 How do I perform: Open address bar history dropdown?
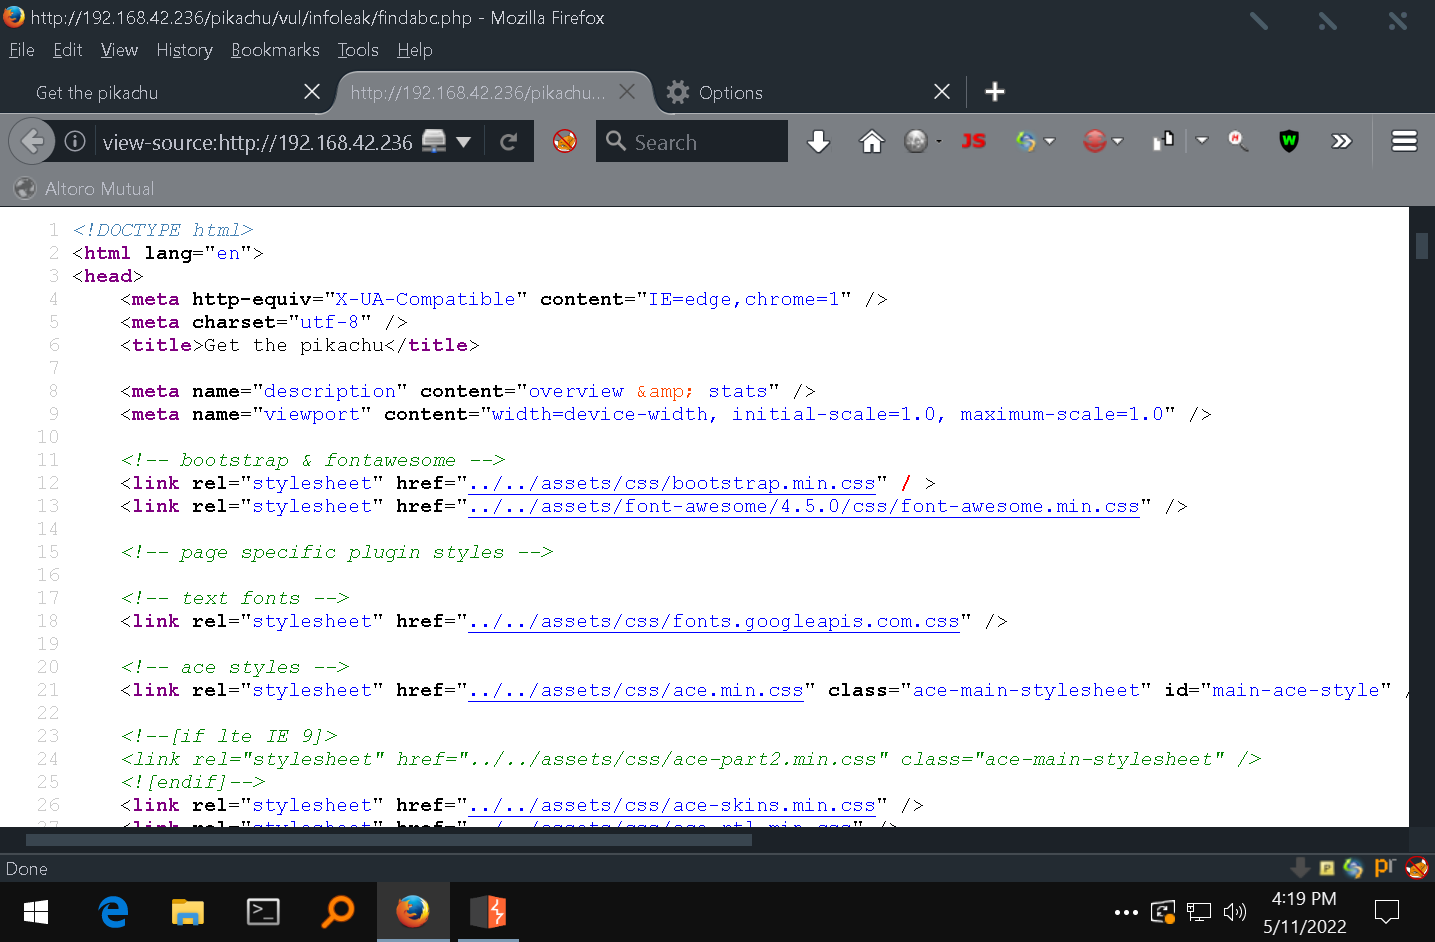click(463, 142)
